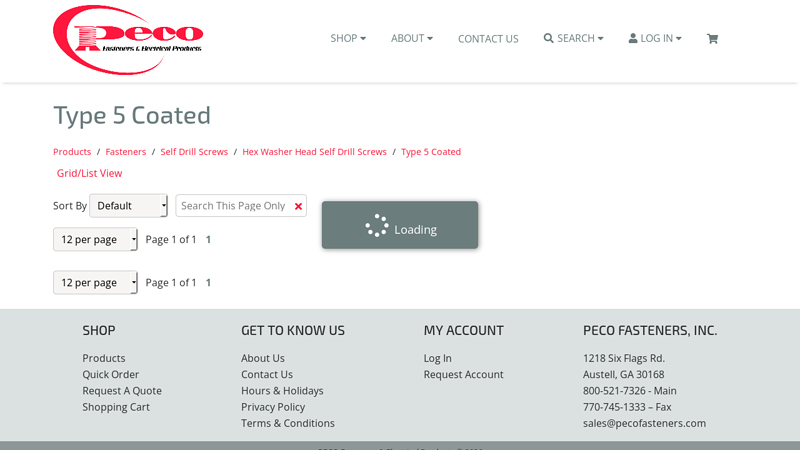Click the user Log In icon

point(633,38)
